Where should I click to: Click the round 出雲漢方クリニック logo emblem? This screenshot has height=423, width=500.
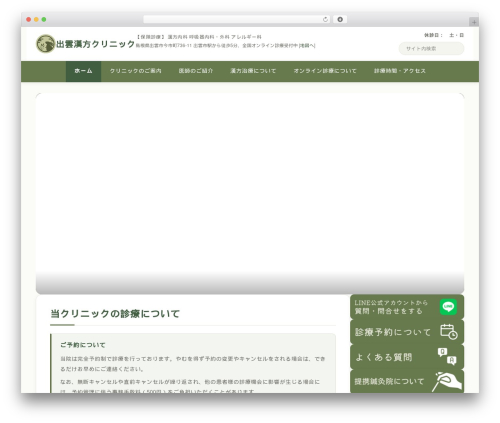46,44
